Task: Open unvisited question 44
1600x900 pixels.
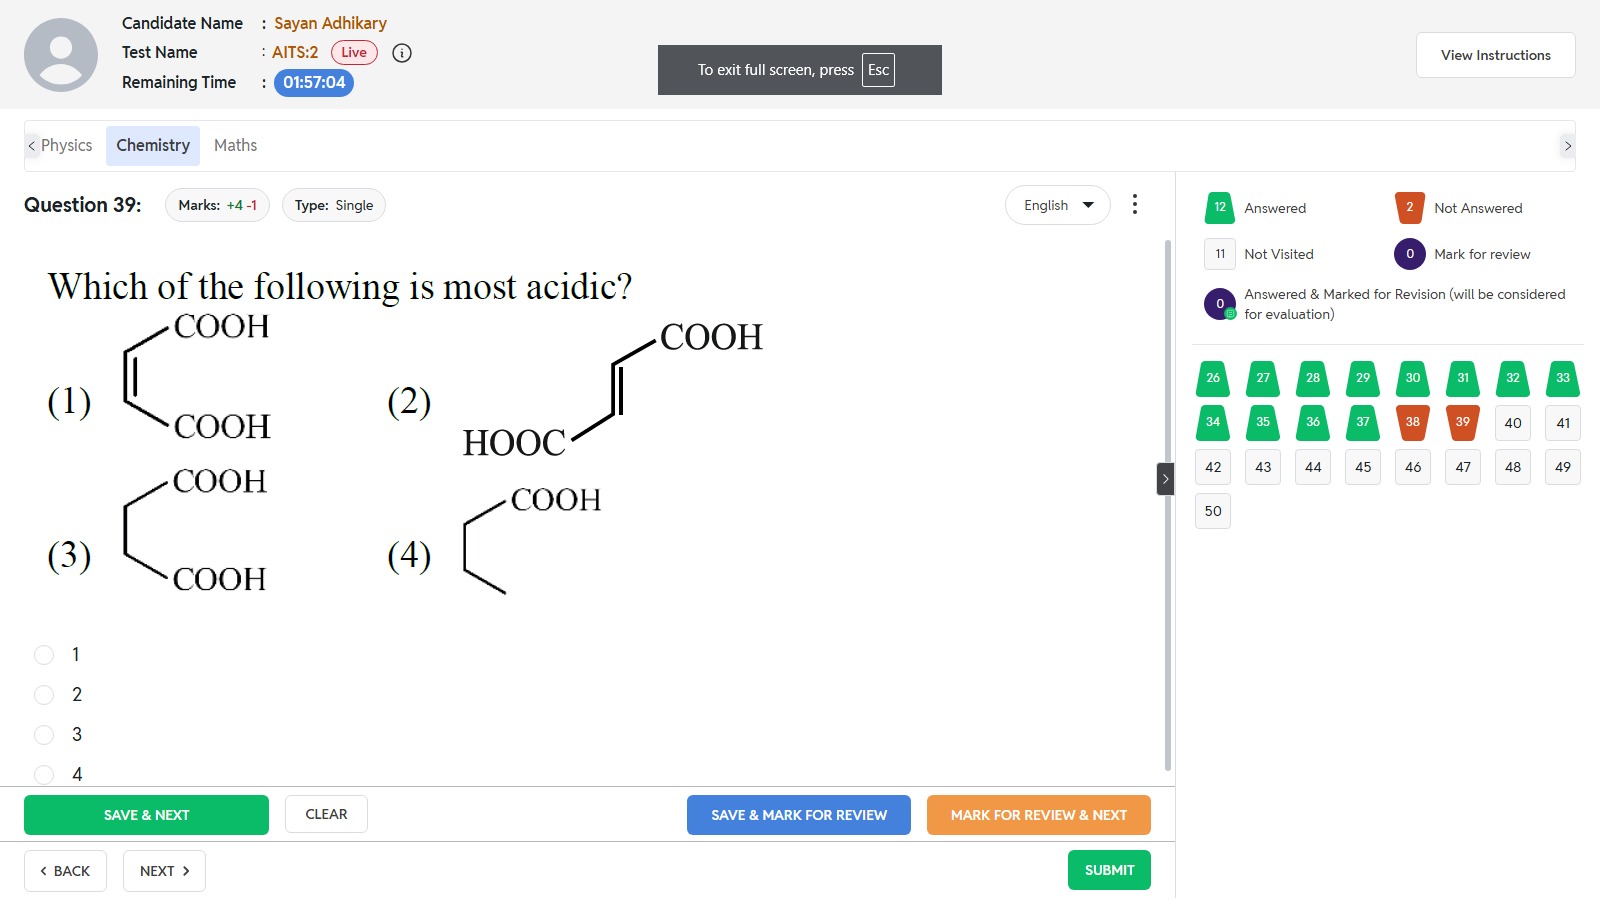Action: pyautogui.click(x=1313, y=467)
